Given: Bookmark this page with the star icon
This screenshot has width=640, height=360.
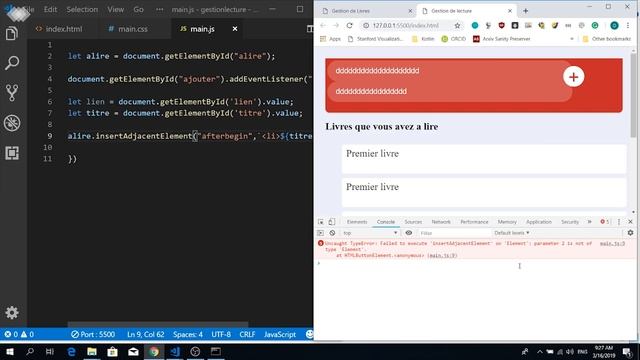Looking at the screenshot, I should [457, 25].
